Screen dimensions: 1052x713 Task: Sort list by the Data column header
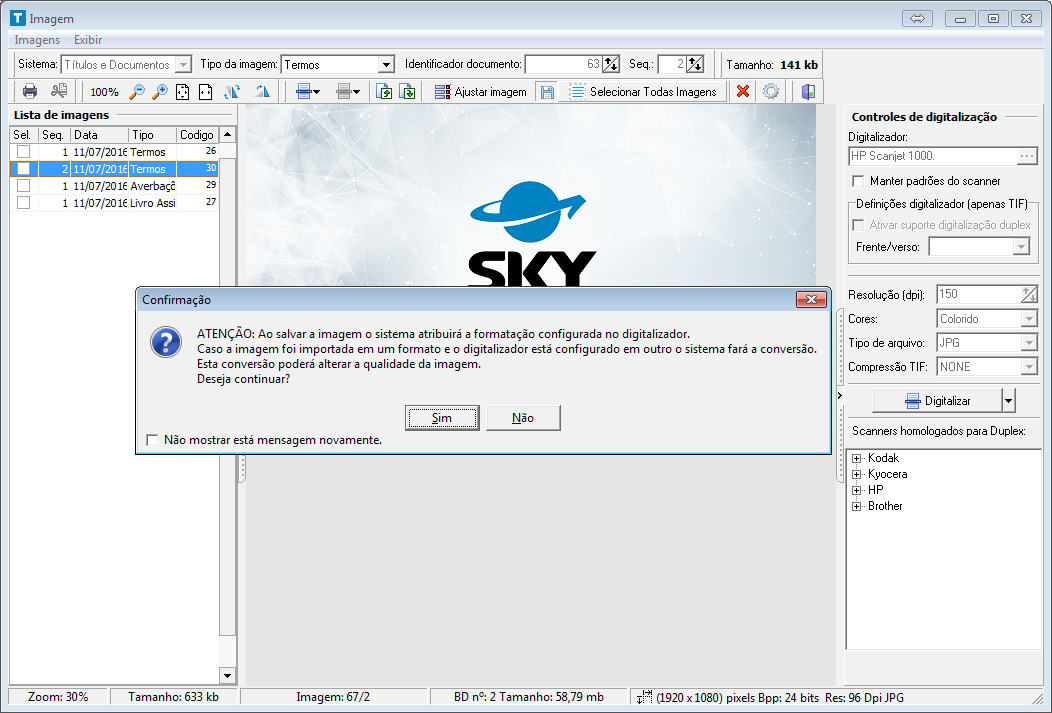click(99, 135)
